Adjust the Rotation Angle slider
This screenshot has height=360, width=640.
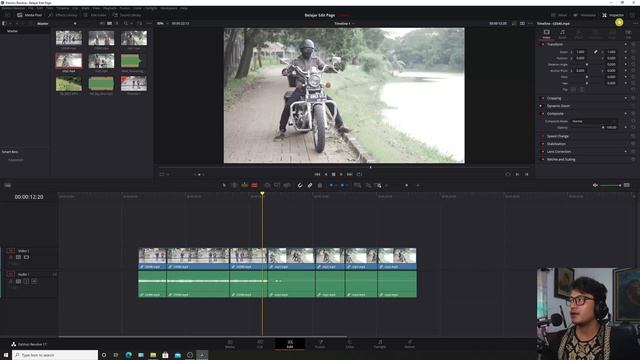coord(586,64)
